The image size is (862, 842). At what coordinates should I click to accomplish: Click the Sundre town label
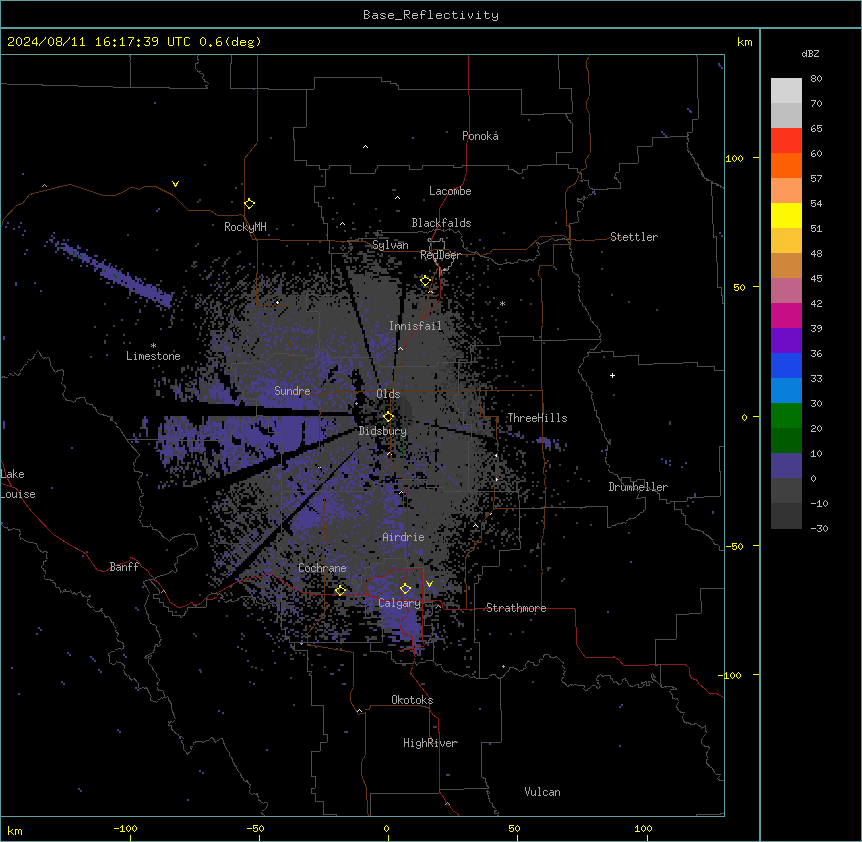coord(292,391)
